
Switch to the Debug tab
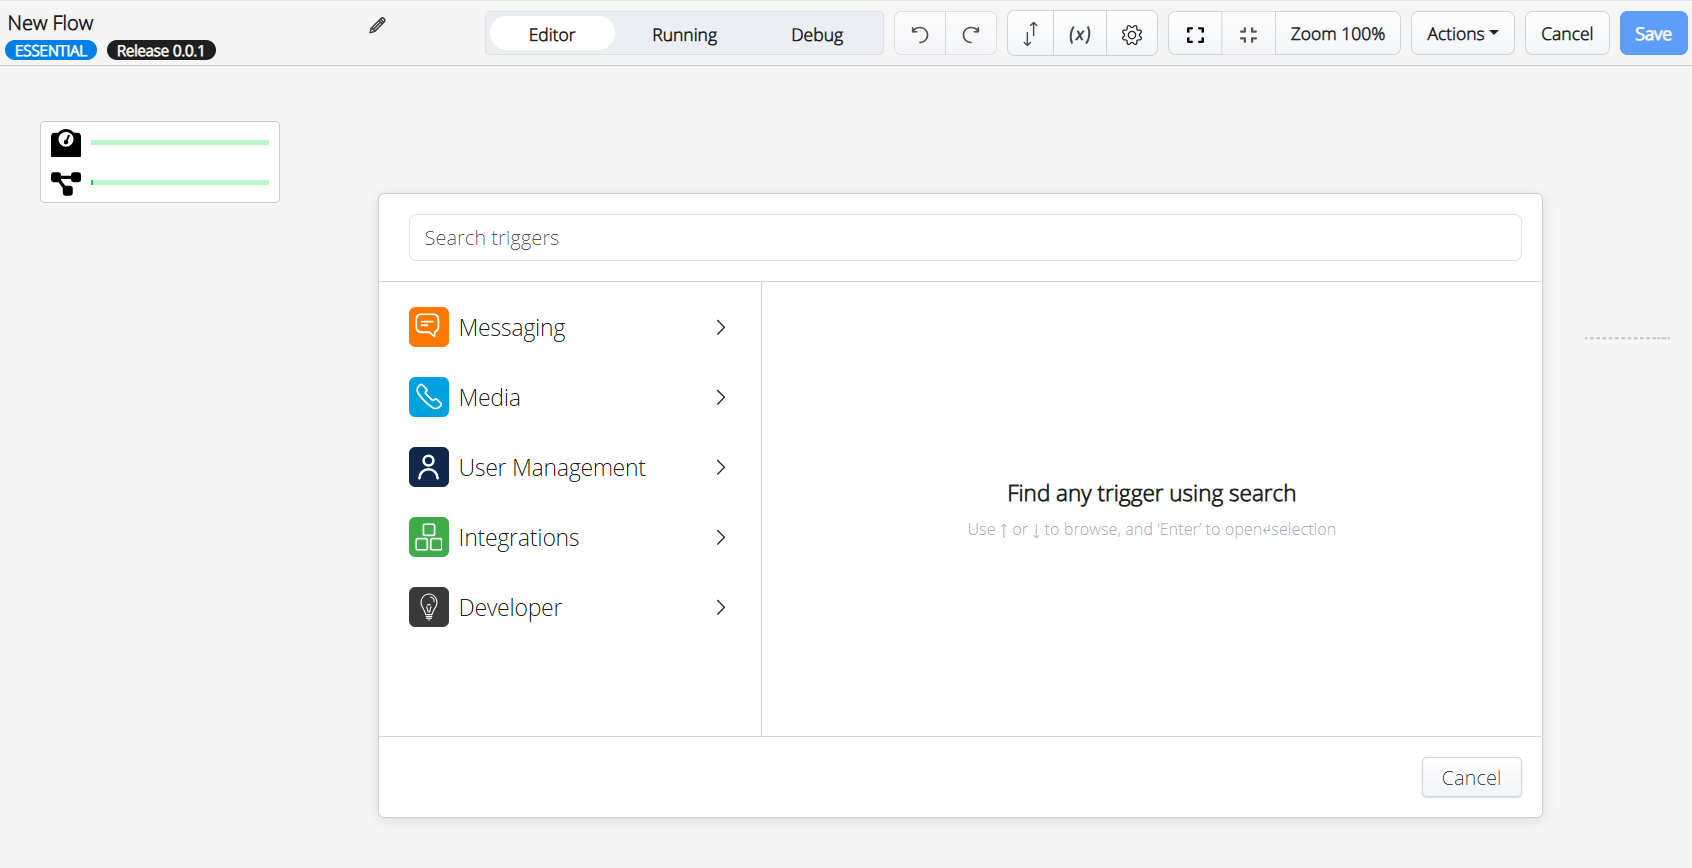point(817,35)
